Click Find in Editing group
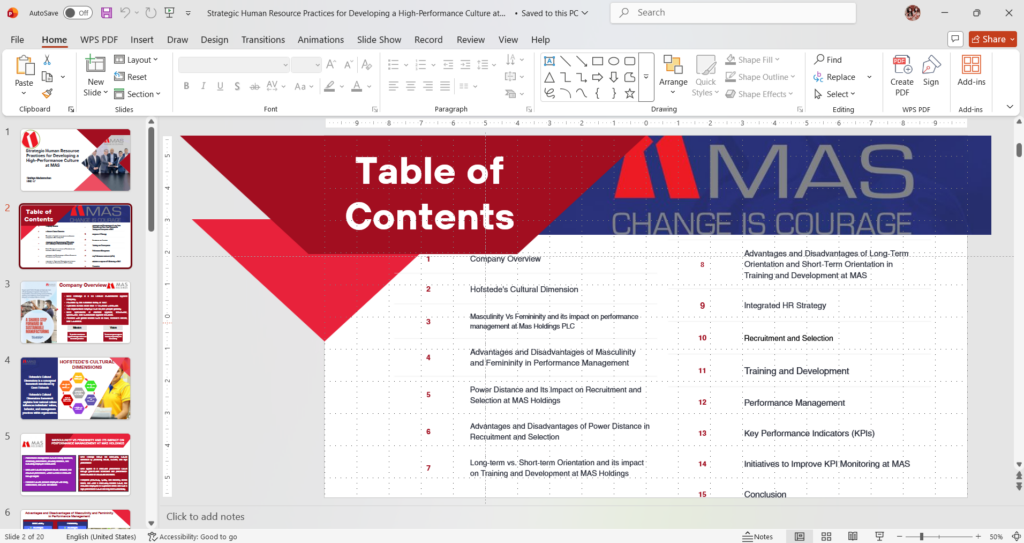 point(828,59)
